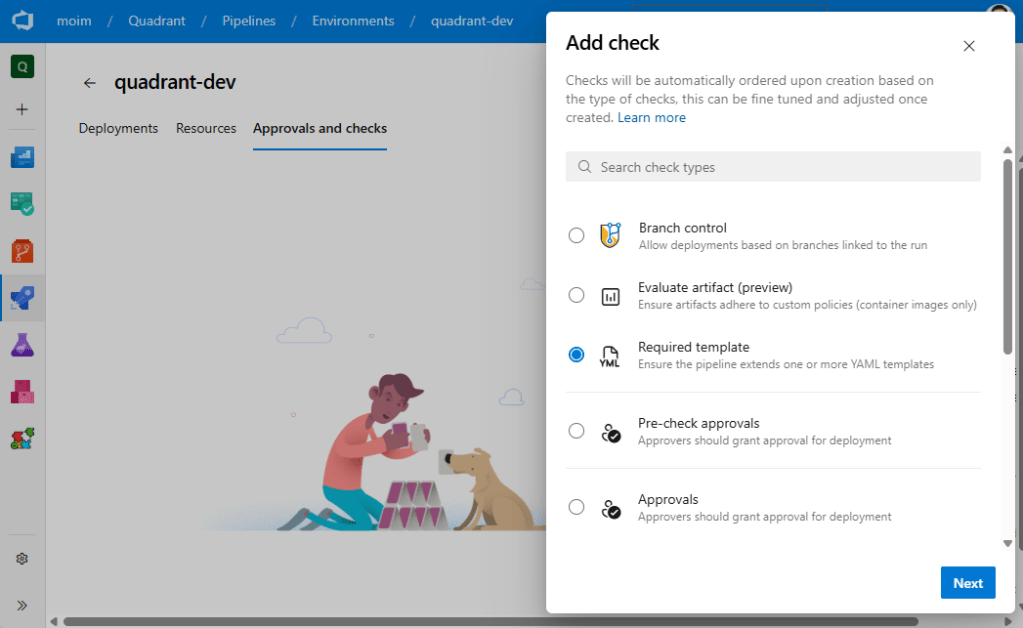1023x628 pixels.
Task: Click the Search check types field
Action: tap(773, 167)
